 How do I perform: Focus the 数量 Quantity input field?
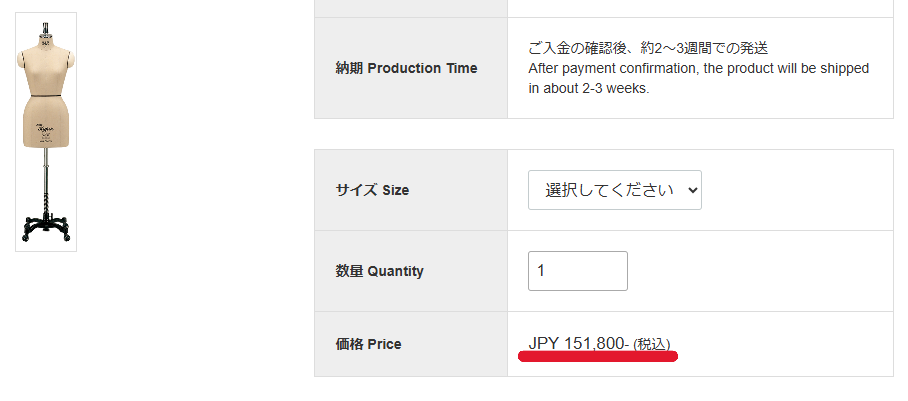(577, 271)
